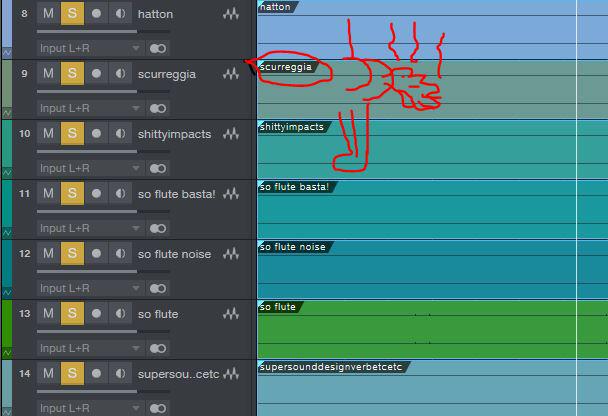Mute the hatton track
608x416 pixels.
48,14
